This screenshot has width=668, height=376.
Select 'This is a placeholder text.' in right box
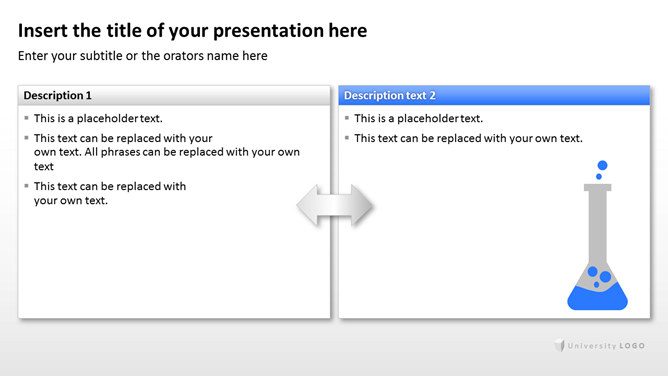point(418,118)
